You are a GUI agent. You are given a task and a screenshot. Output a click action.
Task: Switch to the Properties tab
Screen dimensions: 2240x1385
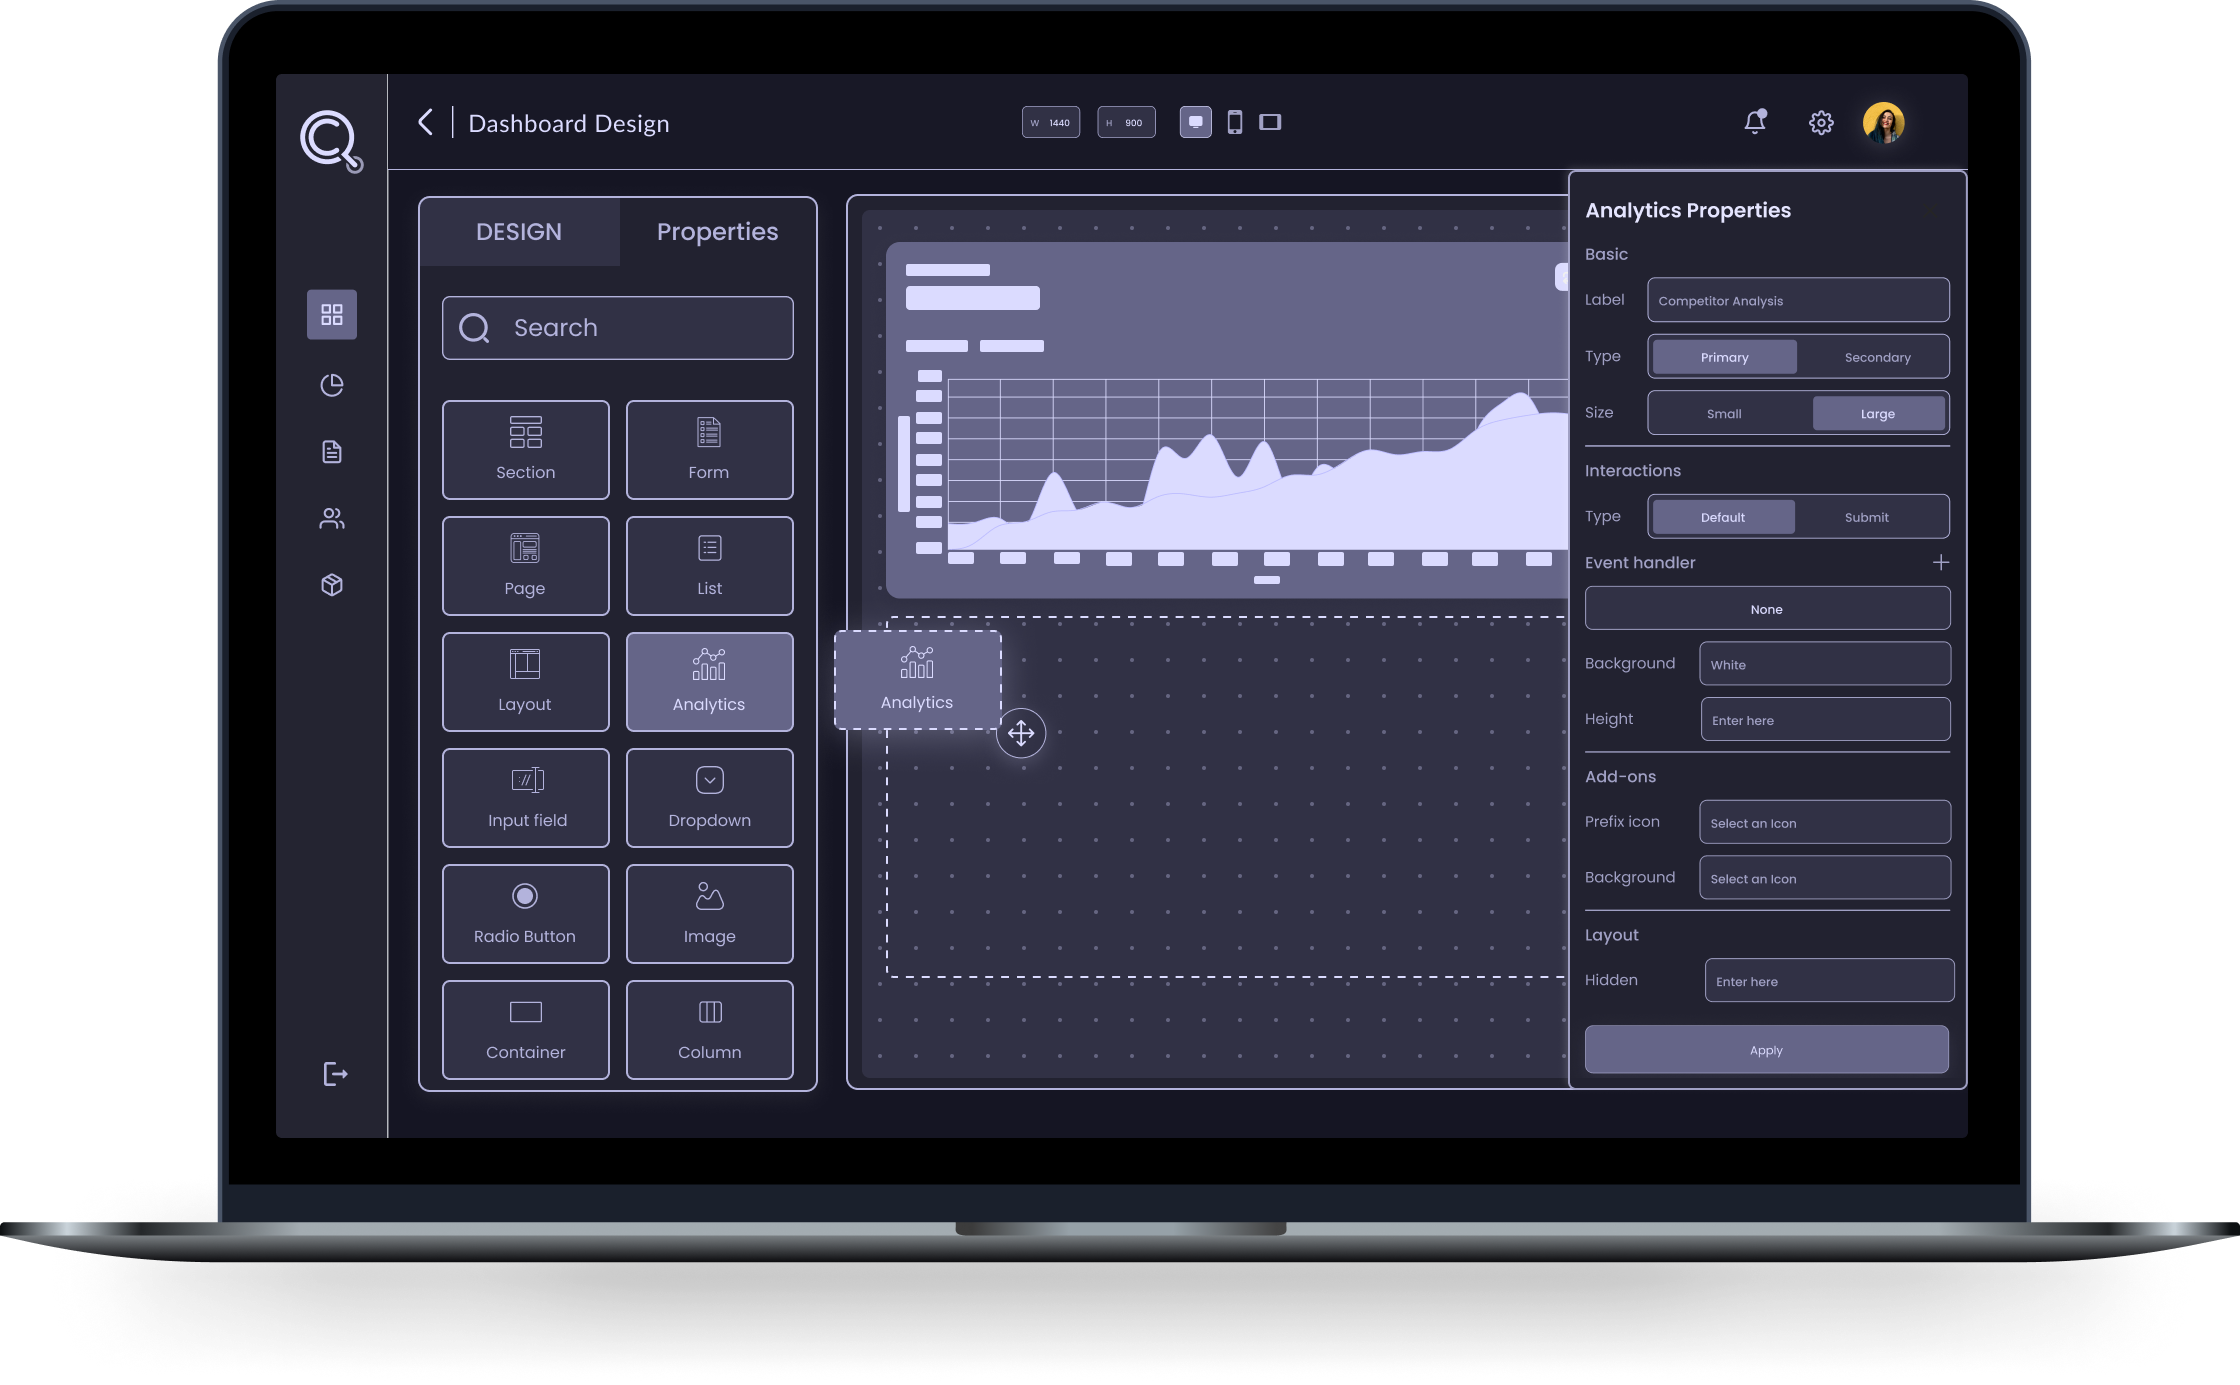tap(717, 232)
